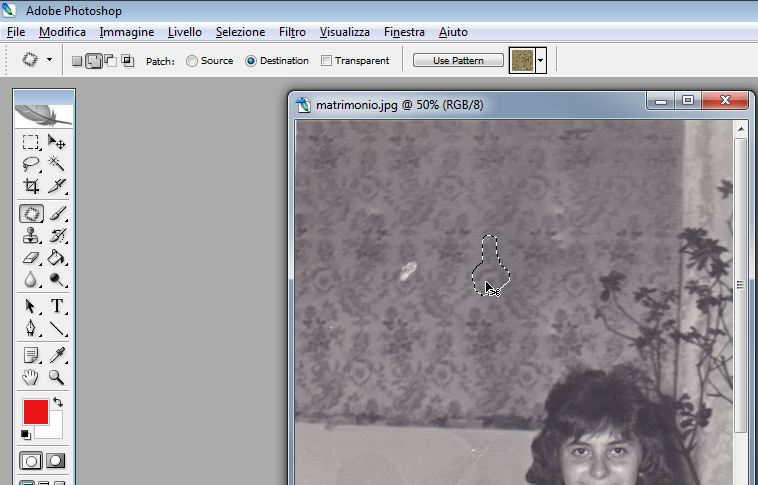Activate the Hand tool

30,377
